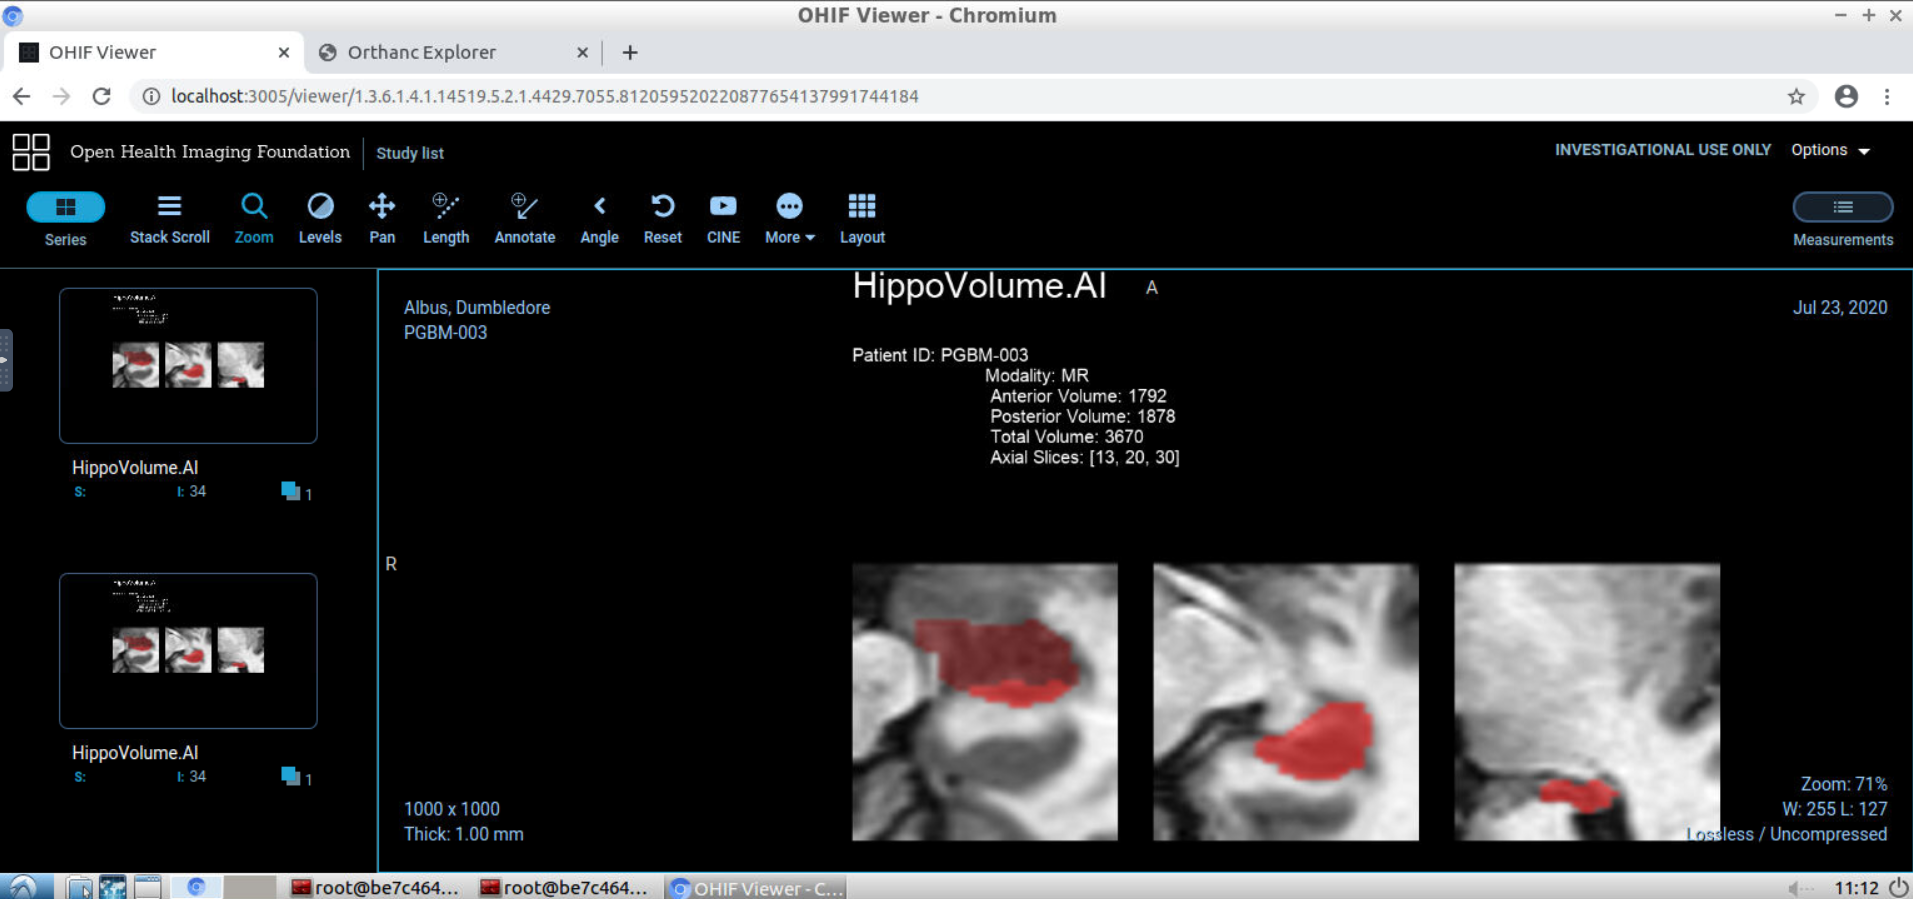Select the second HippoVolume.AI series thumbnail
This screenshot has width=1913, height=899.
[x=188, y=650]
